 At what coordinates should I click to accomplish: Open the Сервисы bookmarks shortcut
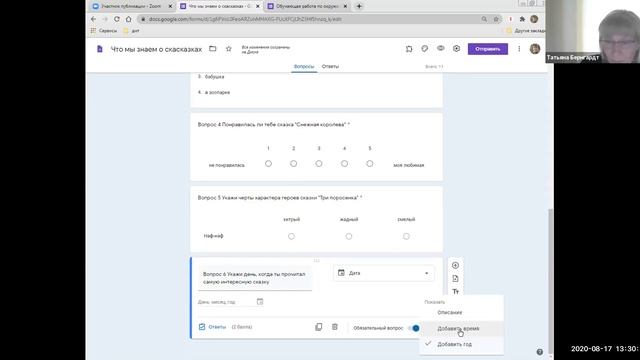104,31
